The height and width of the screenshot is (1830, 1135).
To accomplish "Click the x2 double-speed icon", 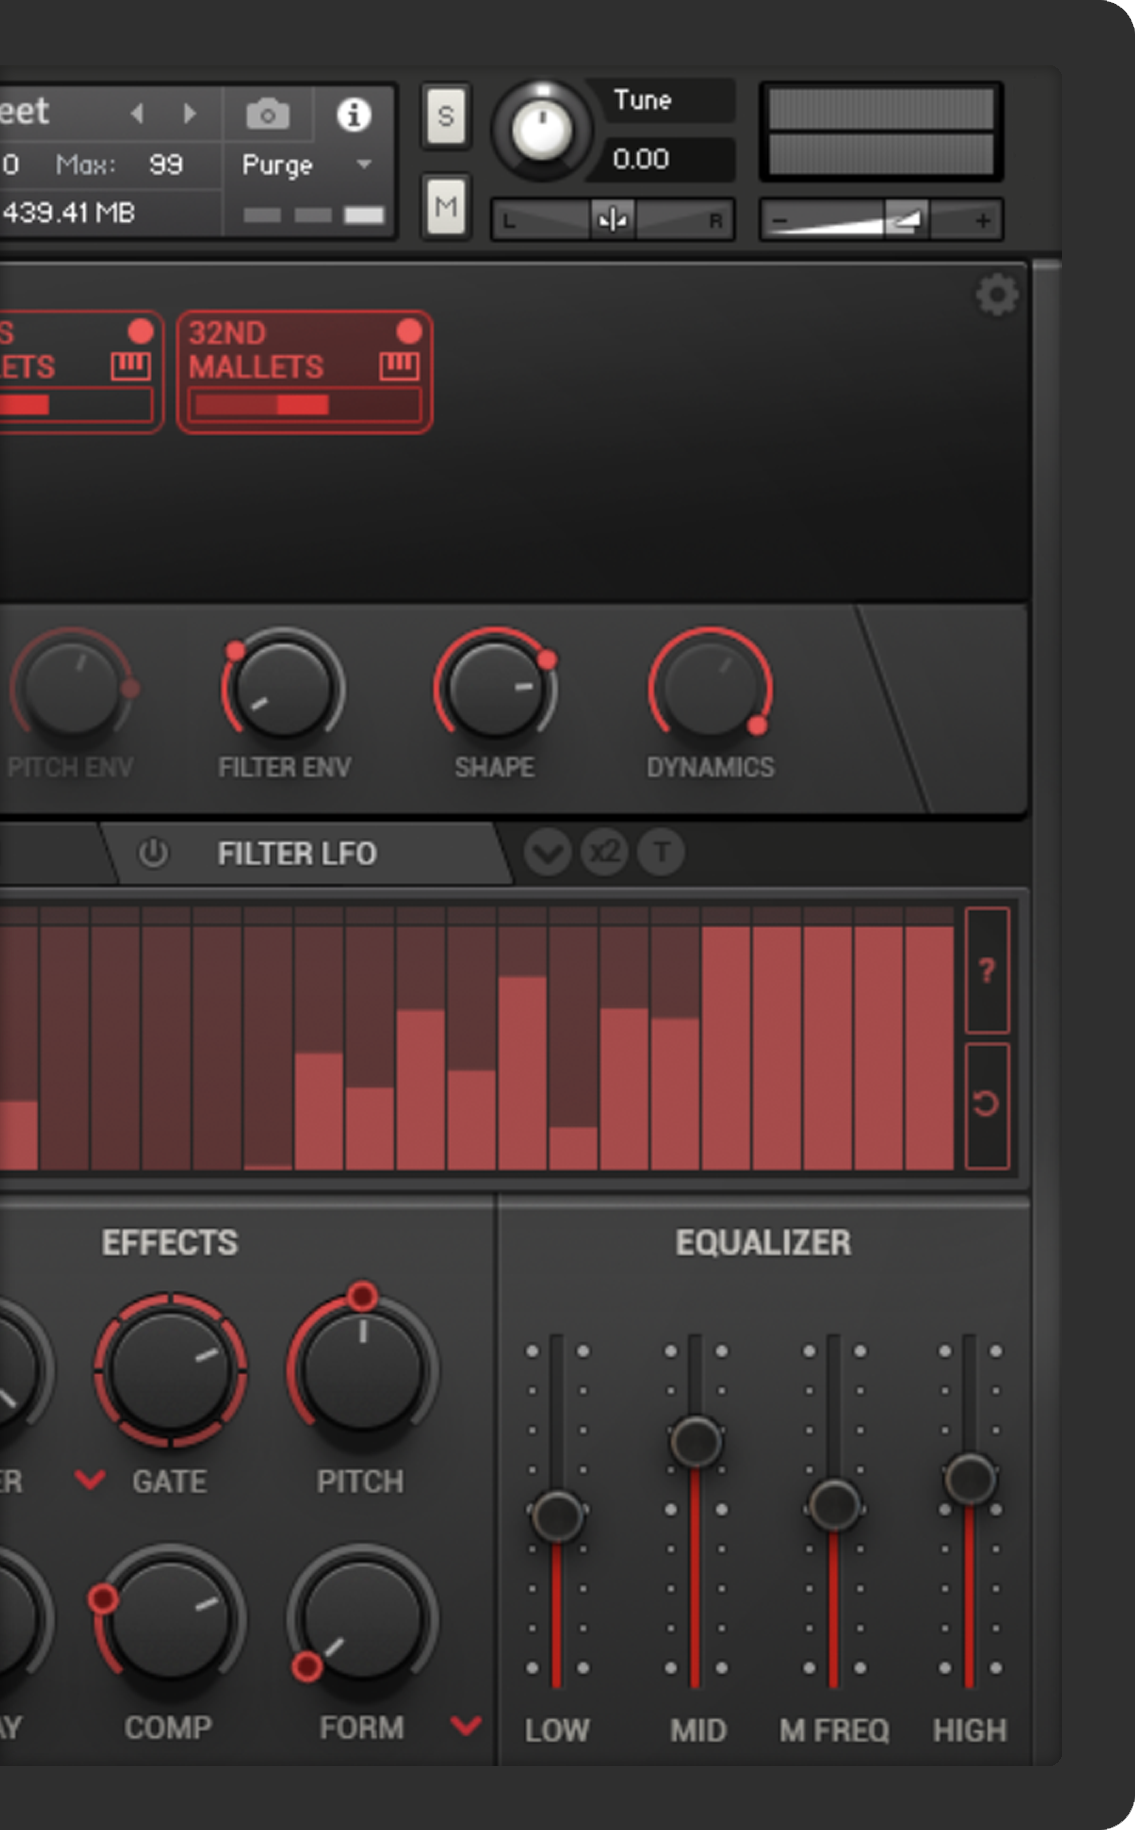I will coord(604,853).
